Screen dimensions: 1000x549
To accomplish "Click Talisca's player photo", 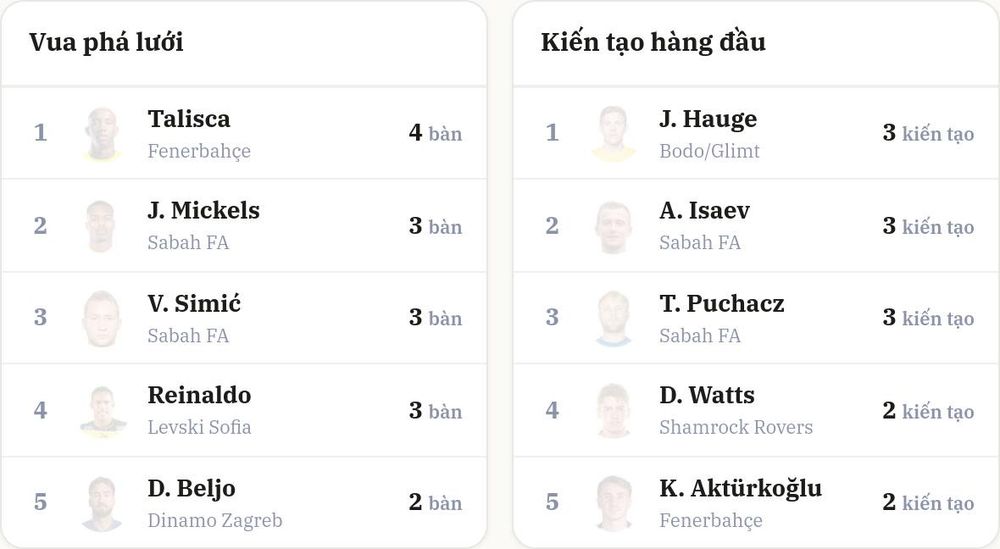I will pyautogui.click(x=102, y=133).
